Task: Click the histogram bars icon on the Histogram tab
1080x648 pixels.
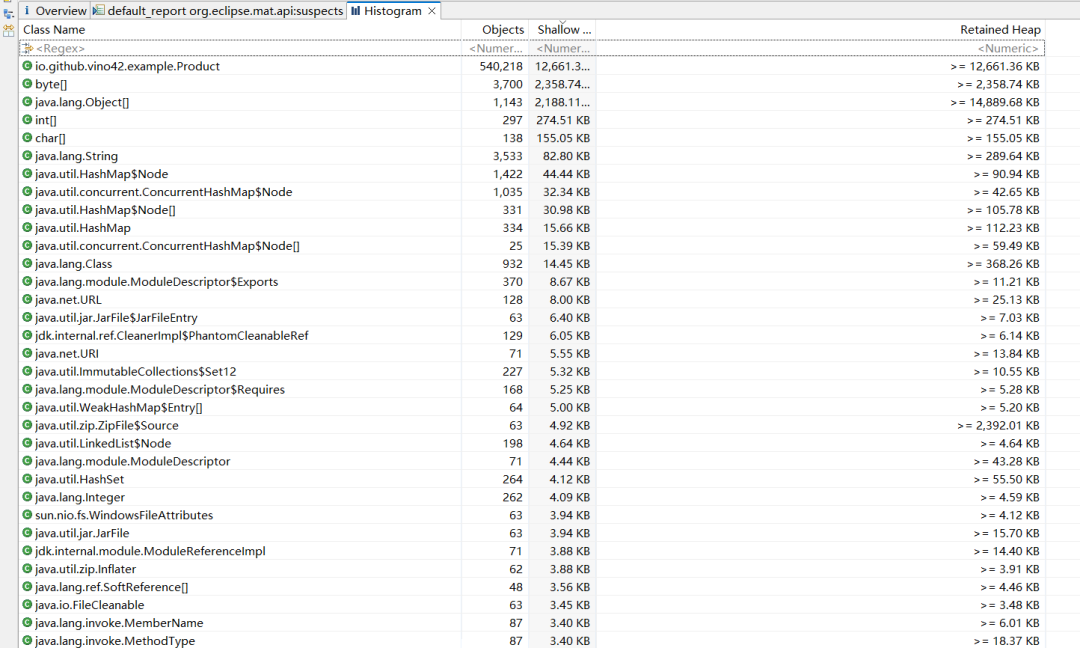Action: click(354, 10)
